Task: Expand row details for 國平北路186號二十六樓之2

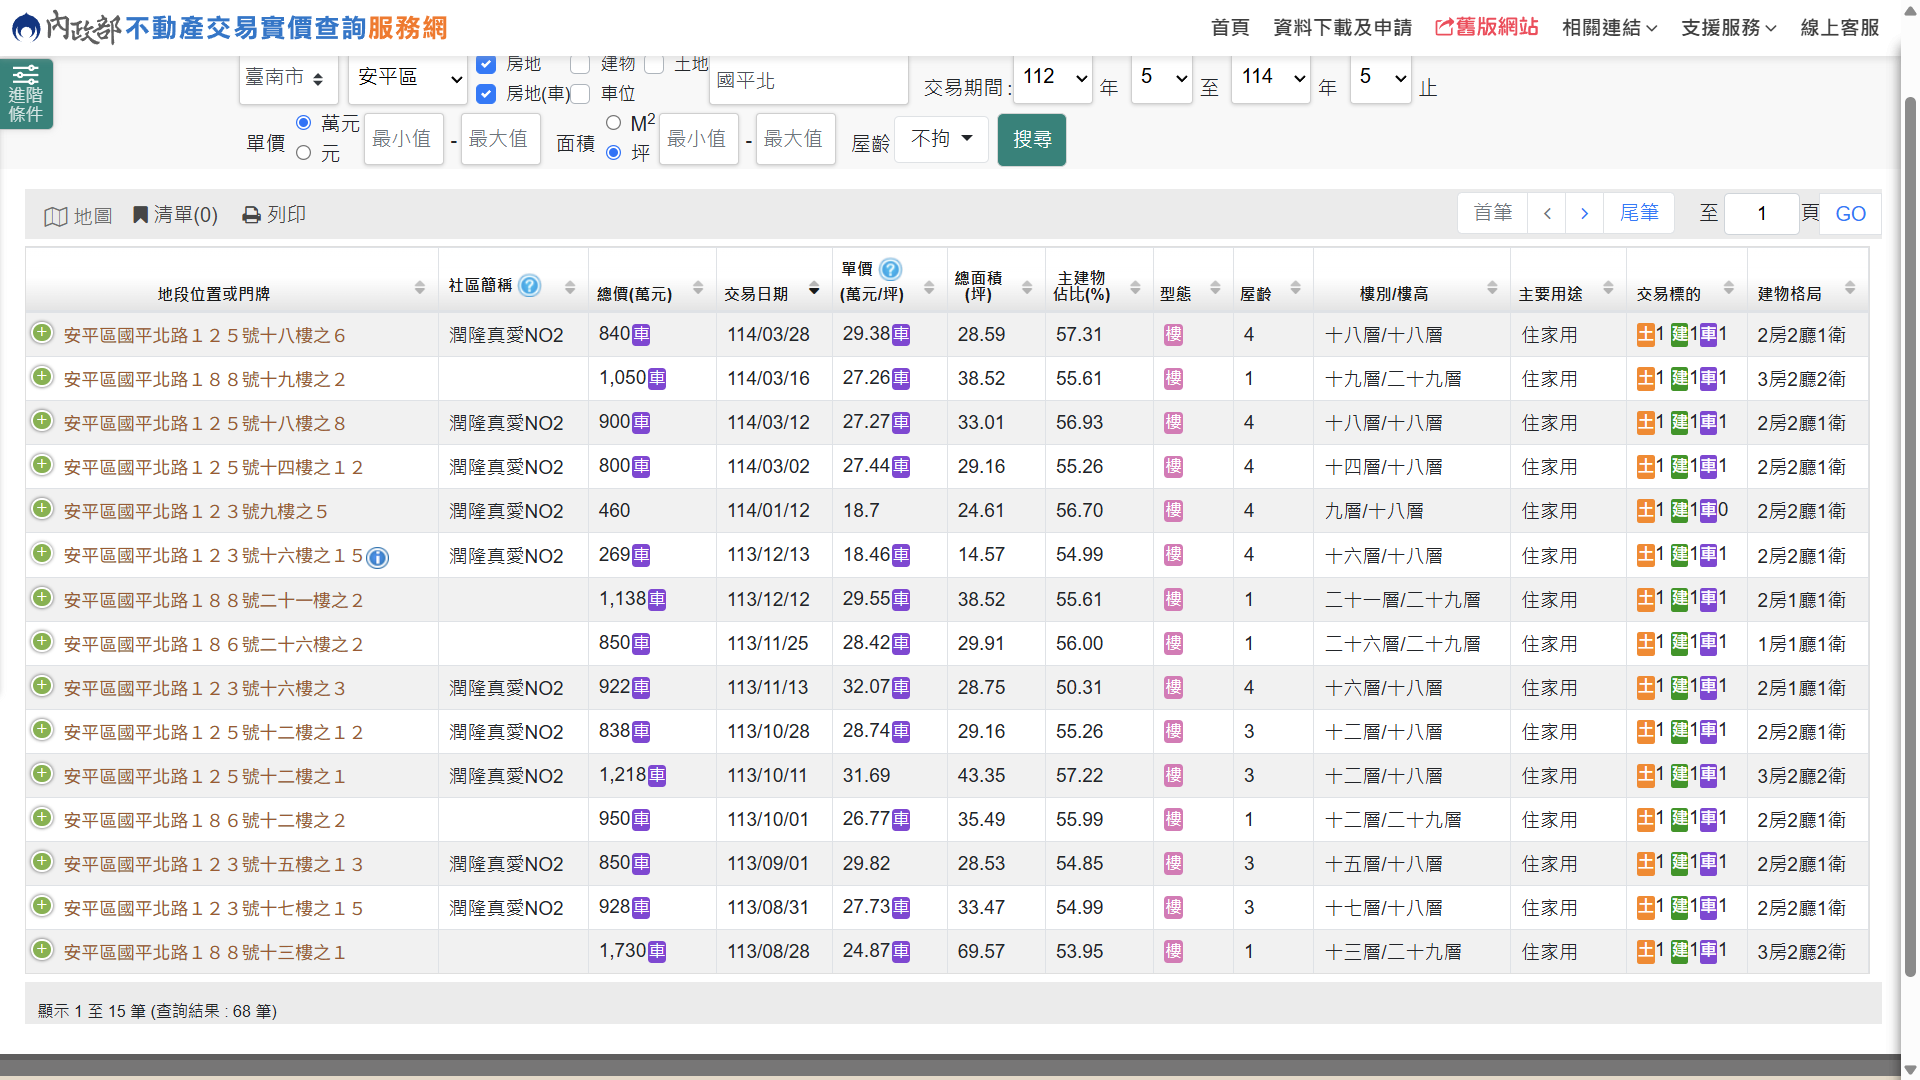Action: click(x=41, y=642)
